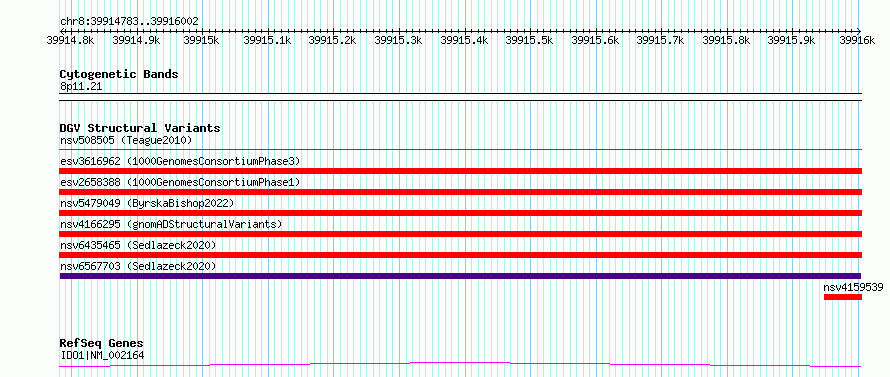Click the 39915.9k ruler tick label
Image resolution: width=890 pixels, height=377 pixels.
(792, 40)
